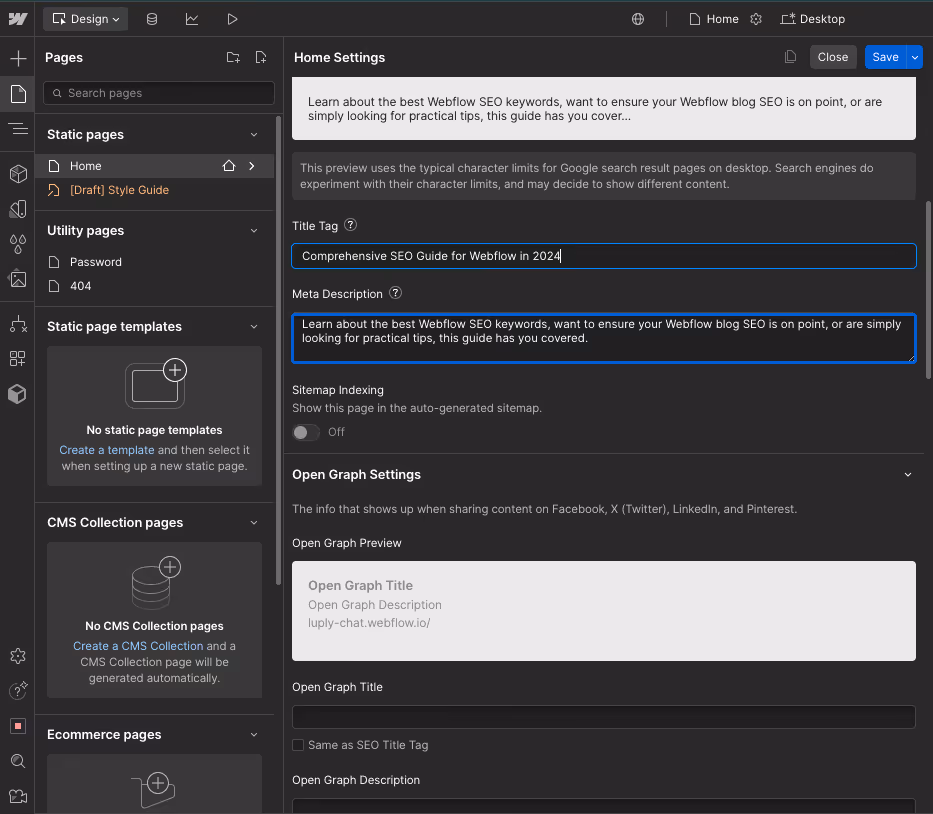
Task: Open the CMS database icon in top bar
Action: 152,19
